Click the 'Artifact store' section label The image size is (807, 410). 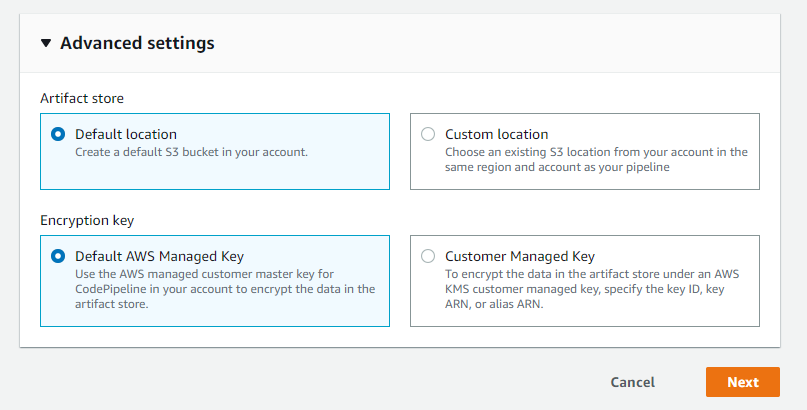[82, 98]
